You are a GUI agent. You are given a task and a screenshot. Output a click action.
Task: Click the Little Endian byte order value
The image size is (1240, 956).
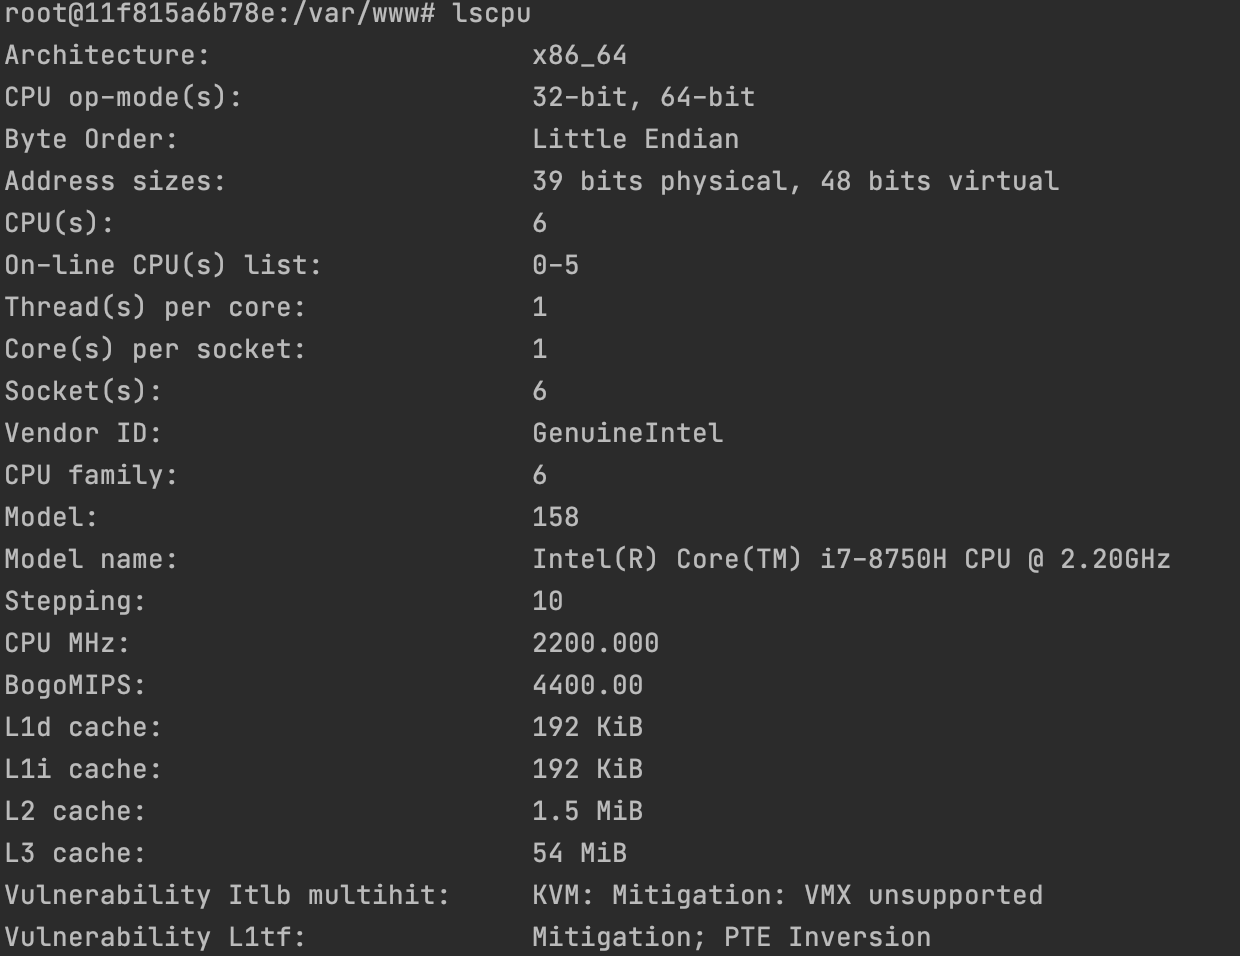coord(635,139)
